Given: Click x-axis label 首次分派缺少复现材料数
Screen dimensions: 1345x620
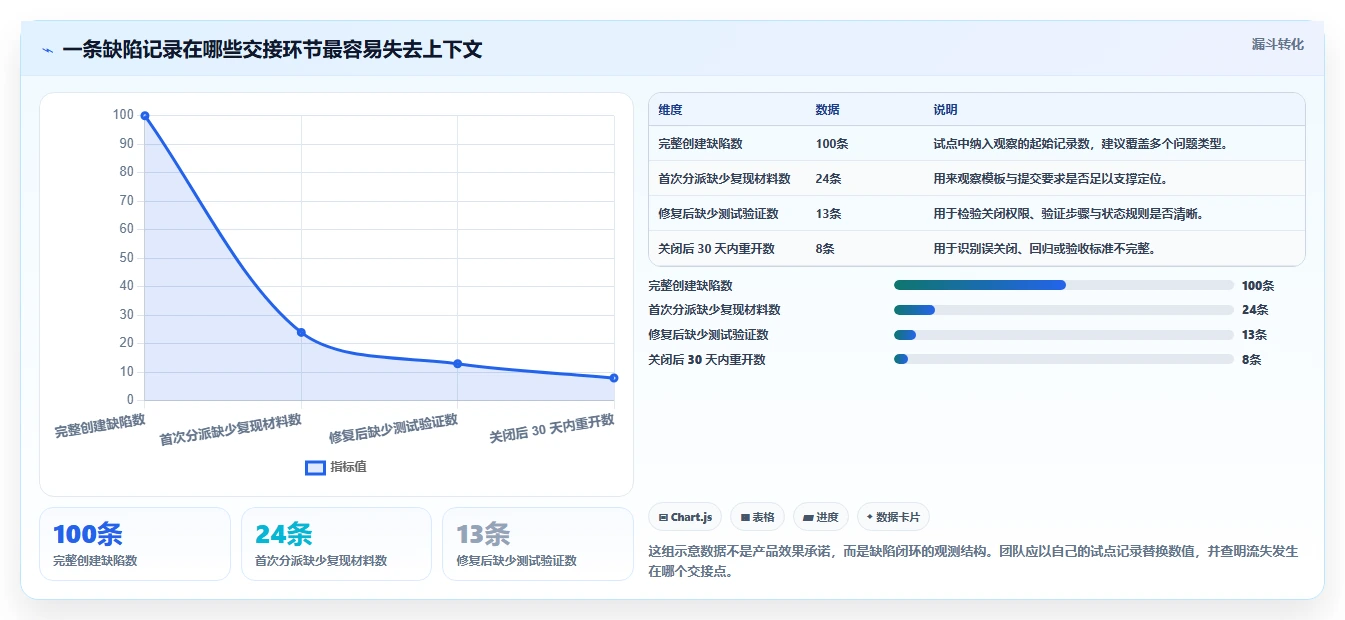Looking at the screenshot, I should click(x=231, y=430).
